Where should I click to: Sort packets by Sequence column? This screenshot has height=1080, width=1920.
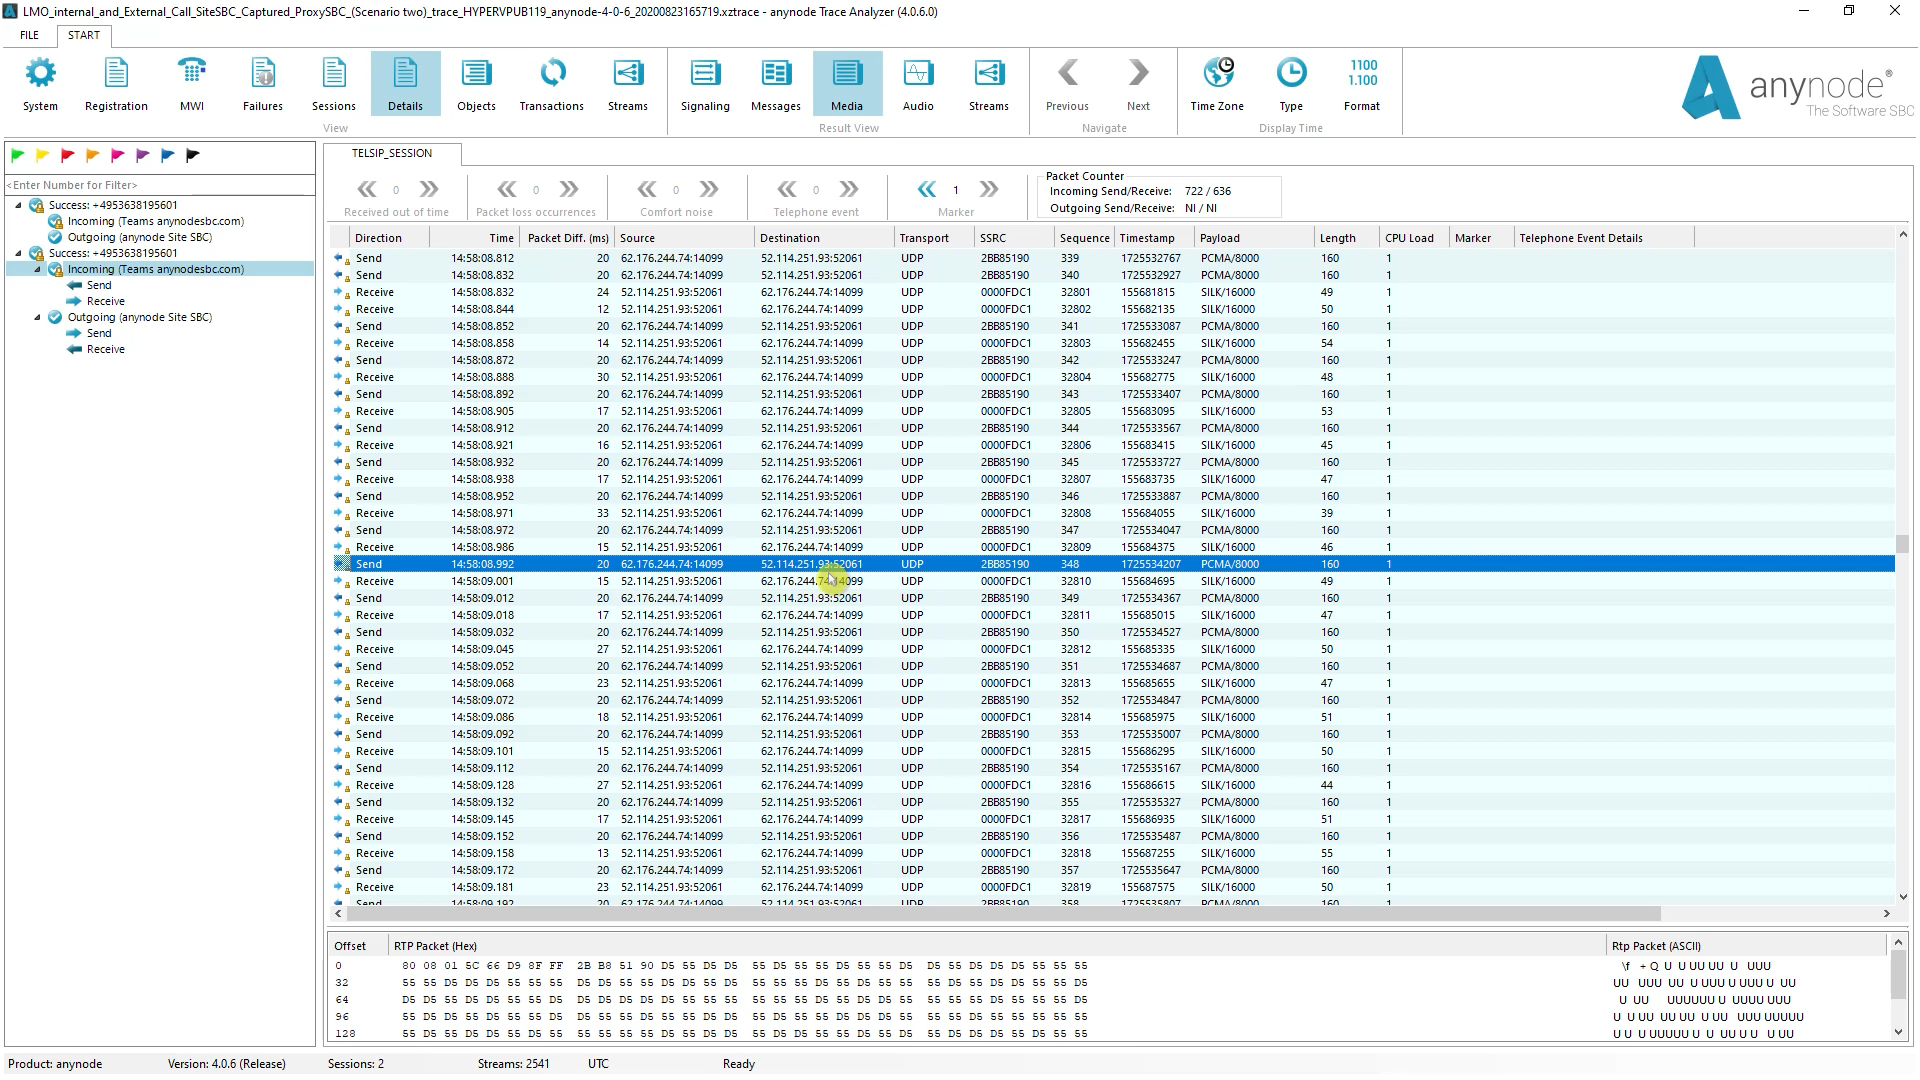click(x=1084, y=238)
